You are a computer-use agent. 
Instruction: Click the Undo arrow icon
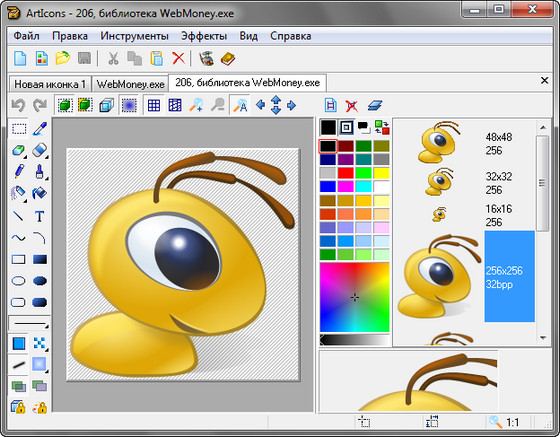tap(18, 105)
